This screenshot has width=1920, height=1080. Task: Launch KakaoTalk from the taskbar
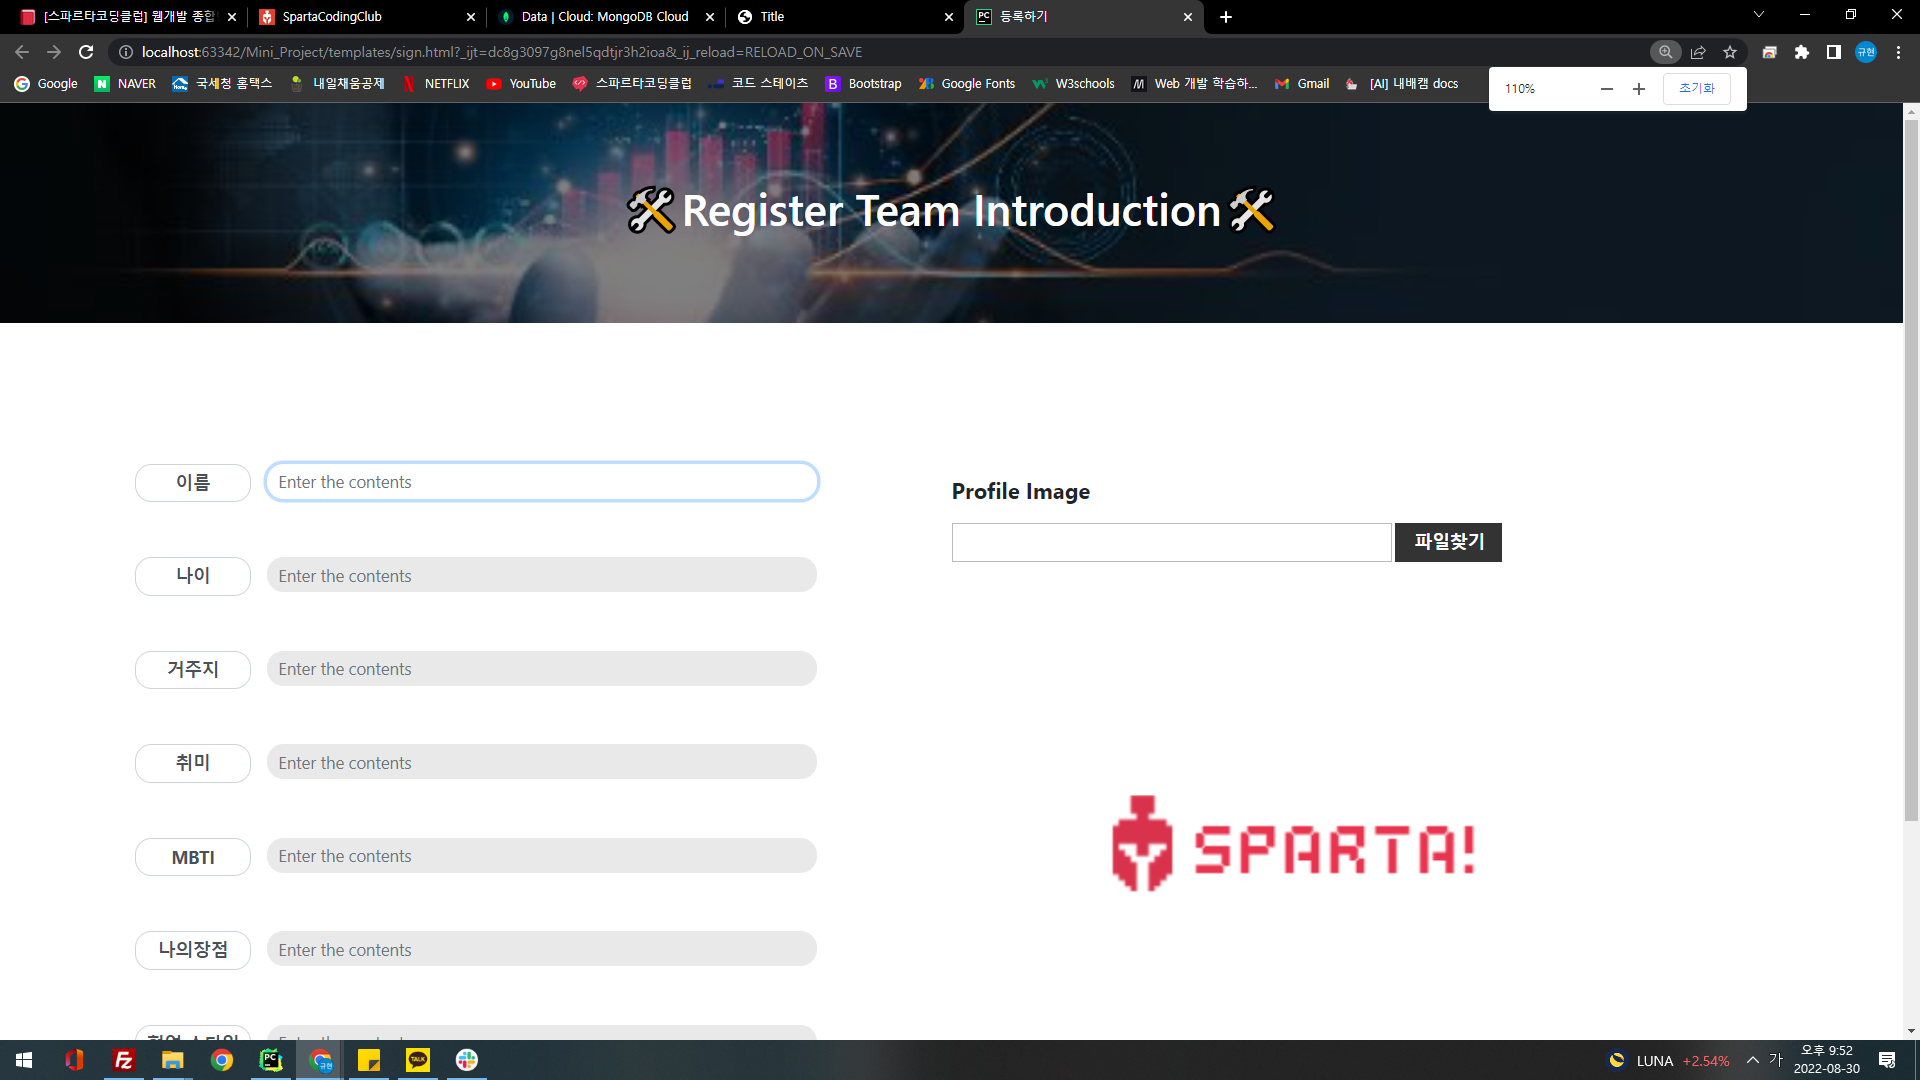418,1060
